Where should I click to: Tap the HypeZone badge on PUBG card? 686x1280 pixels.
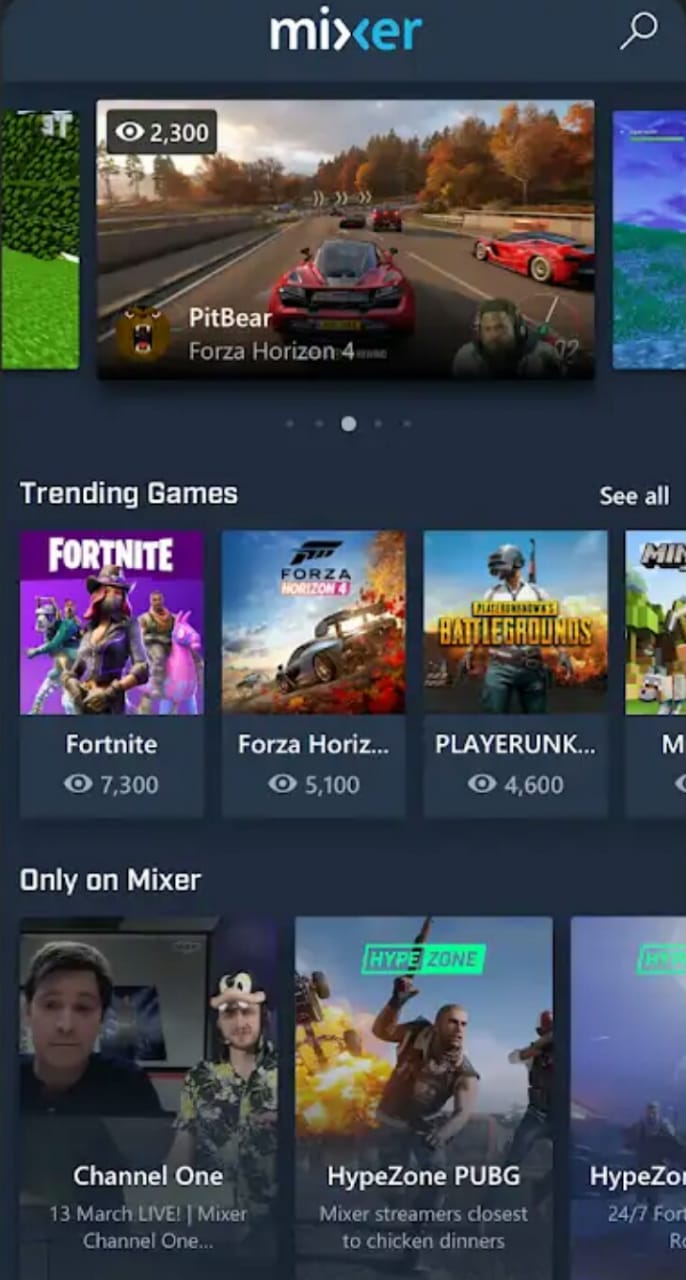pyautogui.click(x=423, y=959)
